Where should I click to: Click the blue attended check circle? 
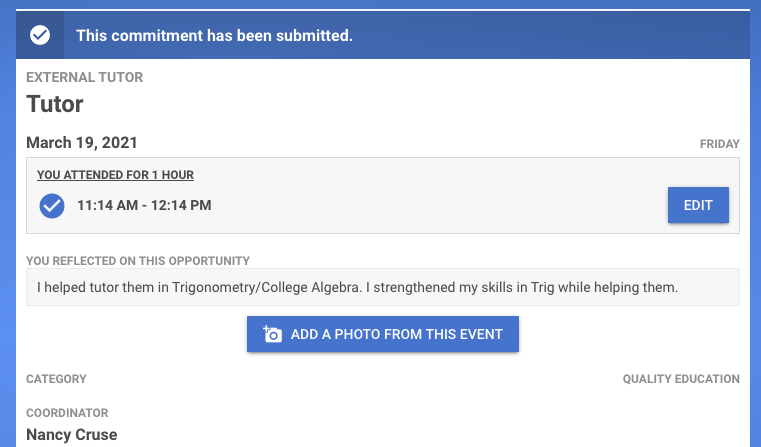[x=51, y=206]
